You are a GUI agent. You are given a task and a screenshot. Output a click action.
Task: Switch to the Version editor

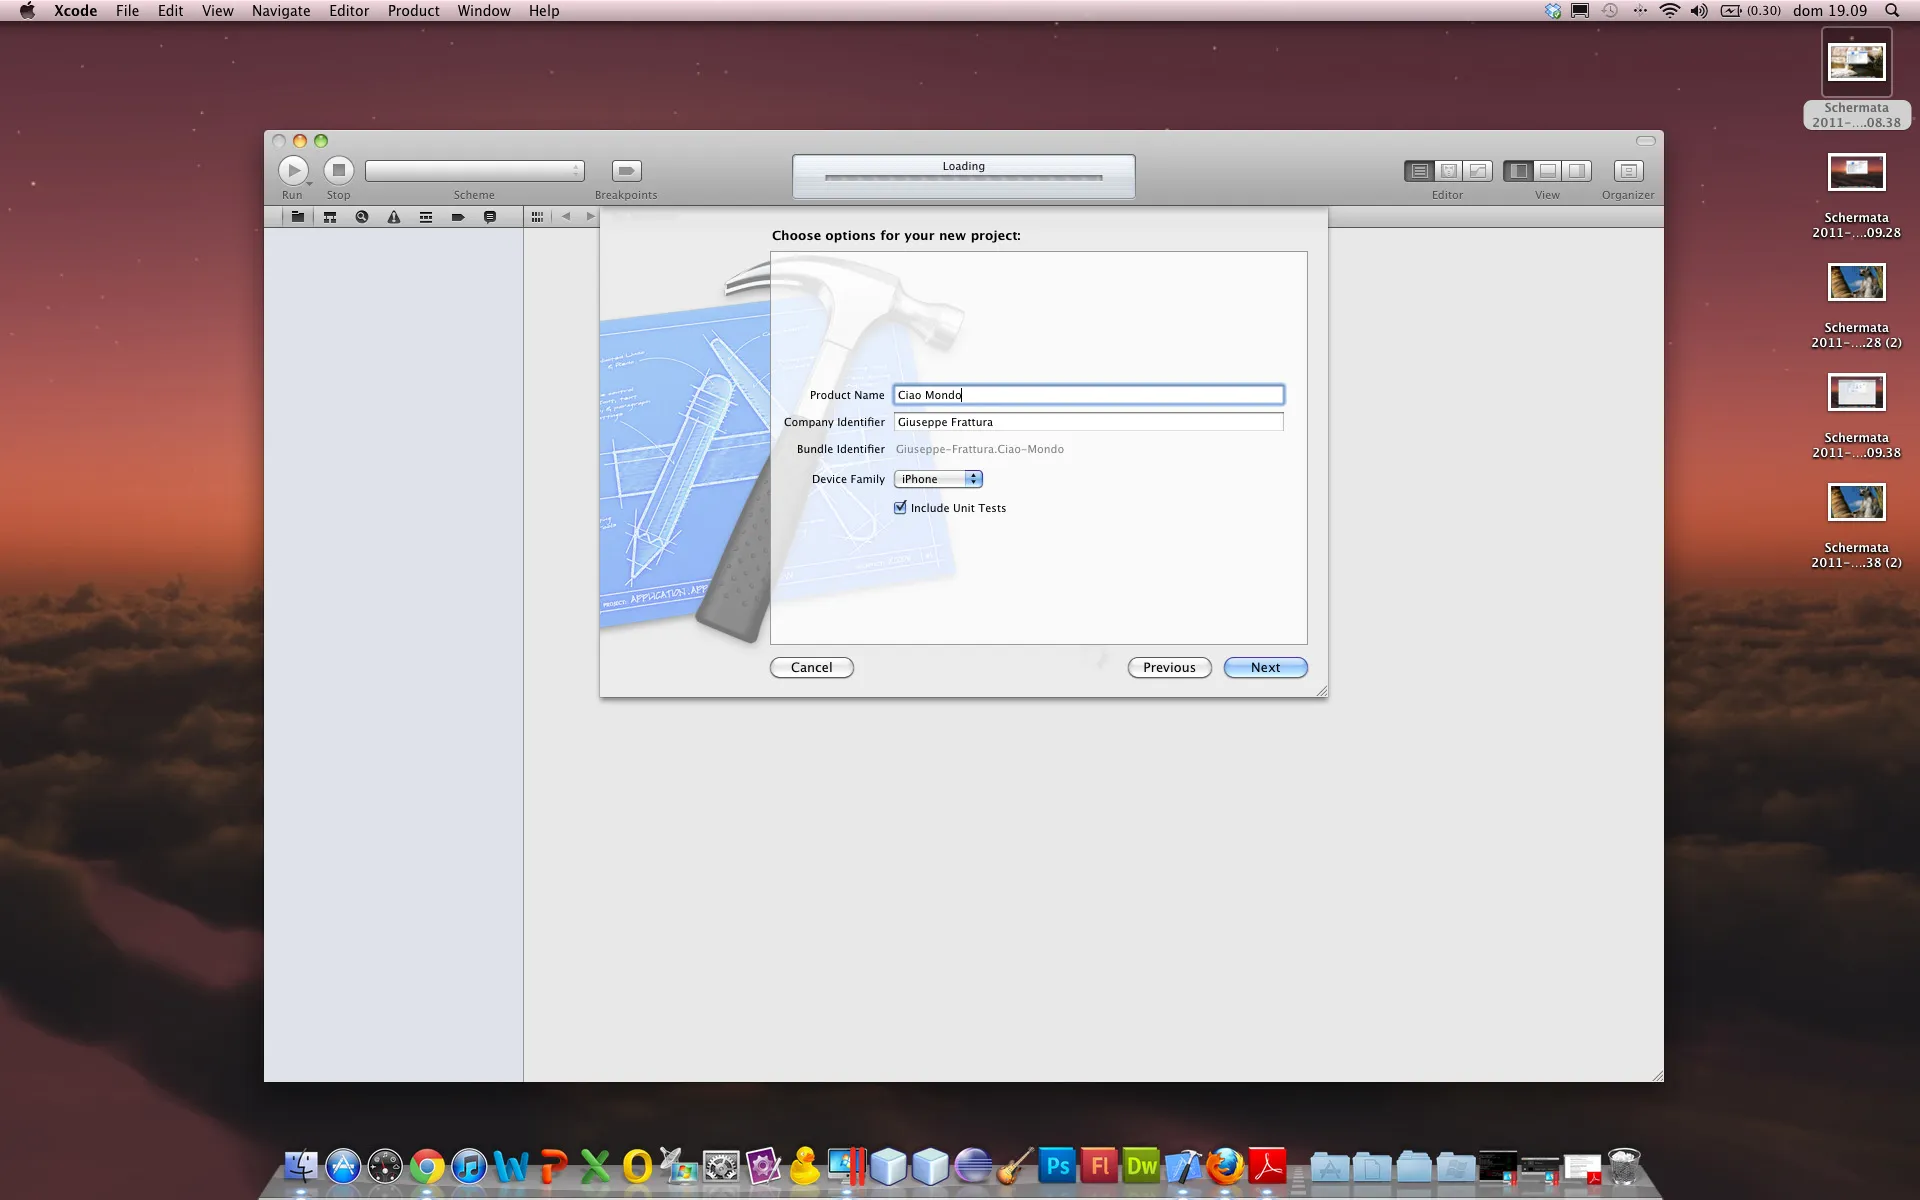coord(1477,171)
